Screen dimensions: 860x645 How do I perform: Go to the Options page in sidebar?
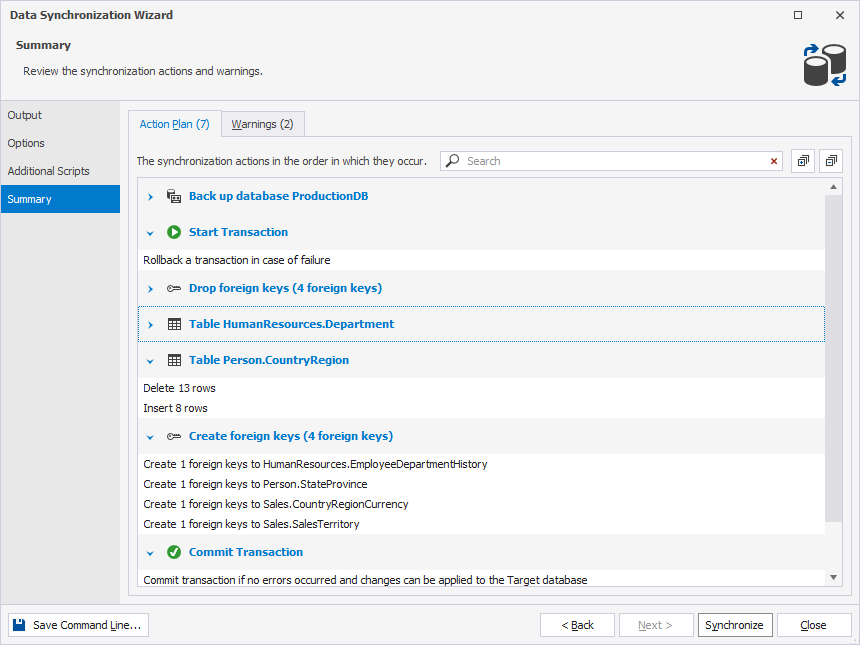[26, 143]
